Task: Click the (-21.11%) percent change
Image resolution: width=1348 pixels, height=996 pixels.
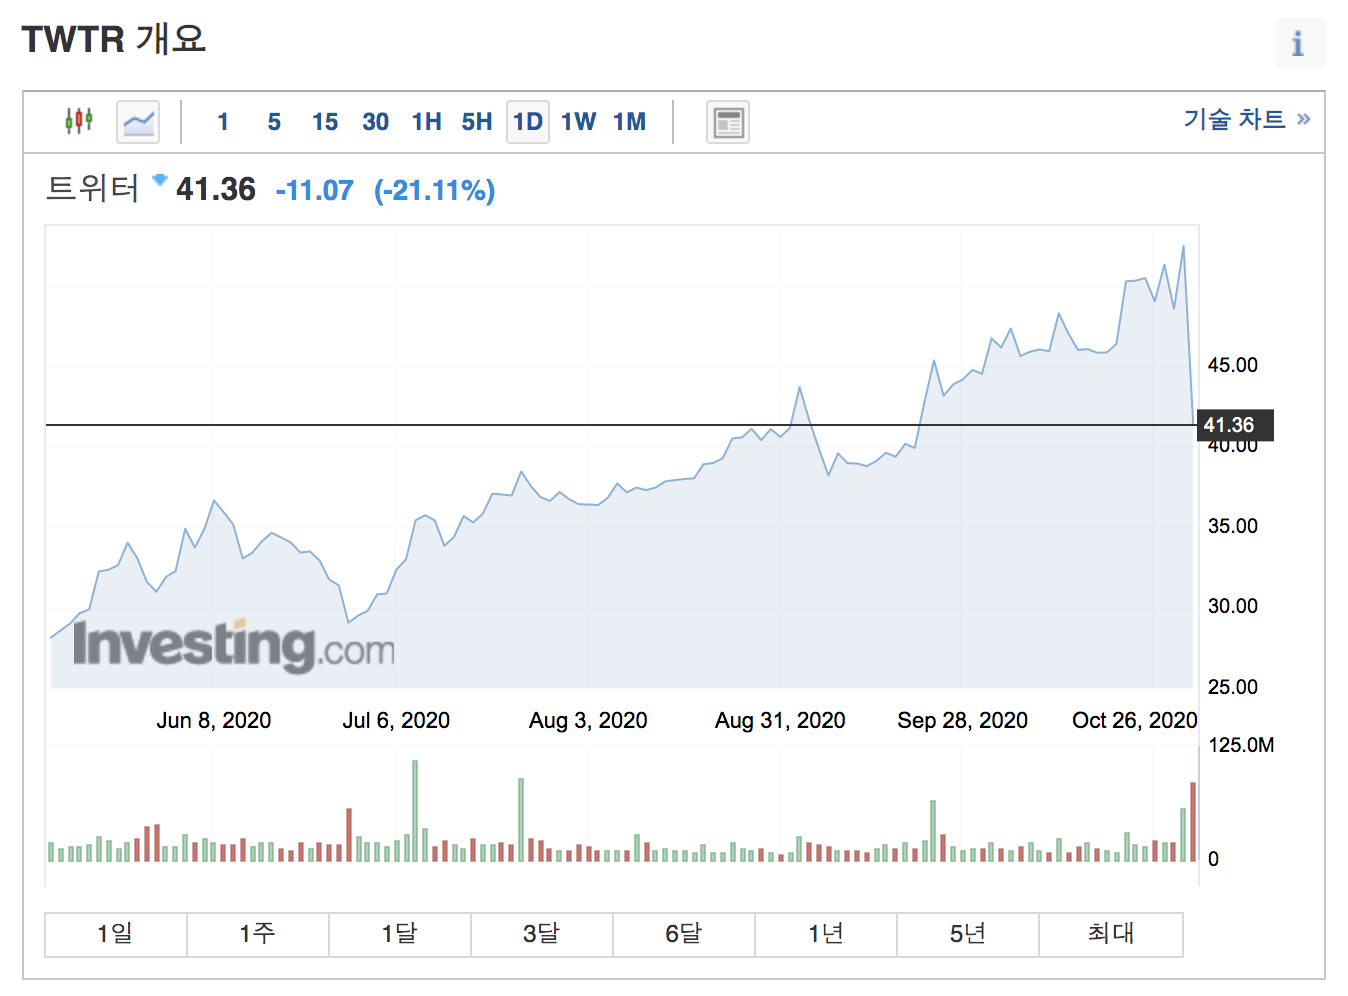Action: coord(435,190)
